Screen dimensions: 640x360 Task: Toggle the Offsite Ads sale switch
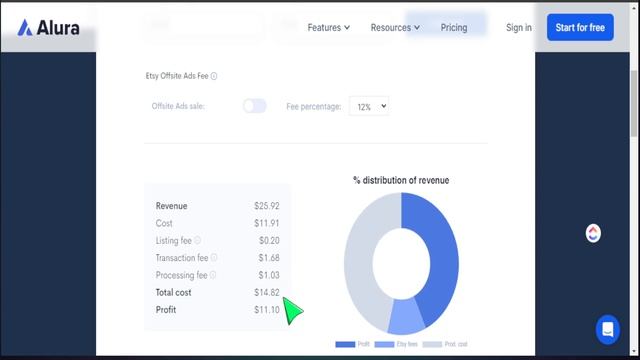click(254, 106)
